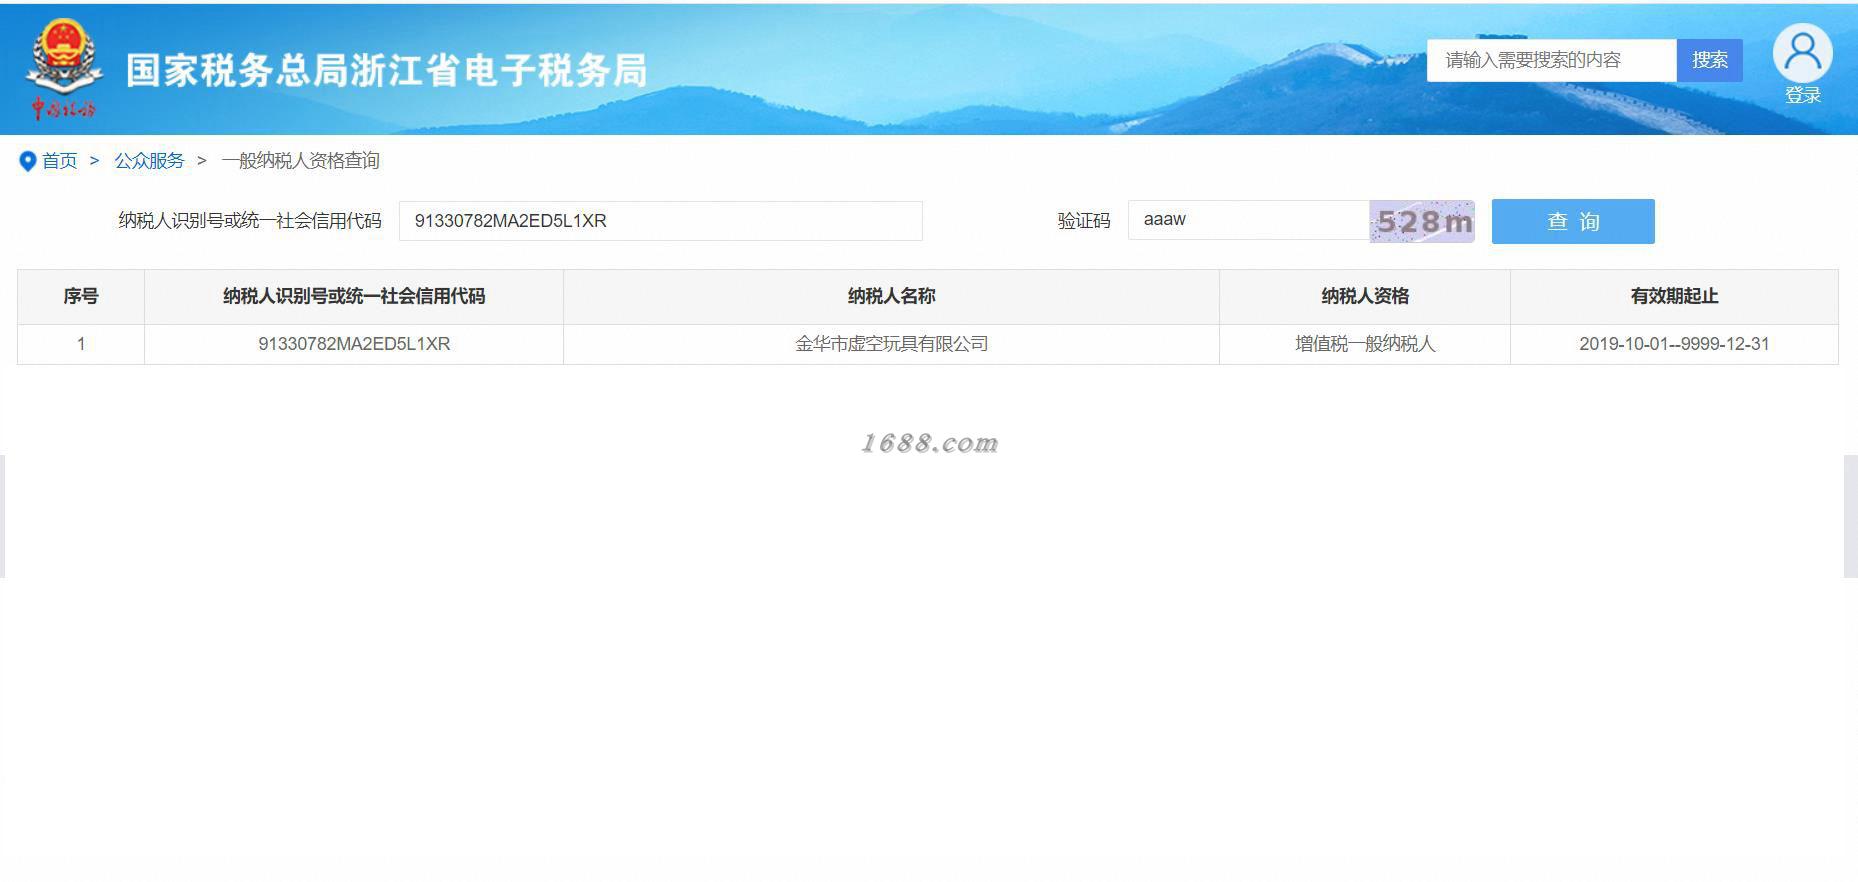The image size is (1858, 882).
Task: Open the 公众服务 breadcrumb link
Action: [149, 161]
